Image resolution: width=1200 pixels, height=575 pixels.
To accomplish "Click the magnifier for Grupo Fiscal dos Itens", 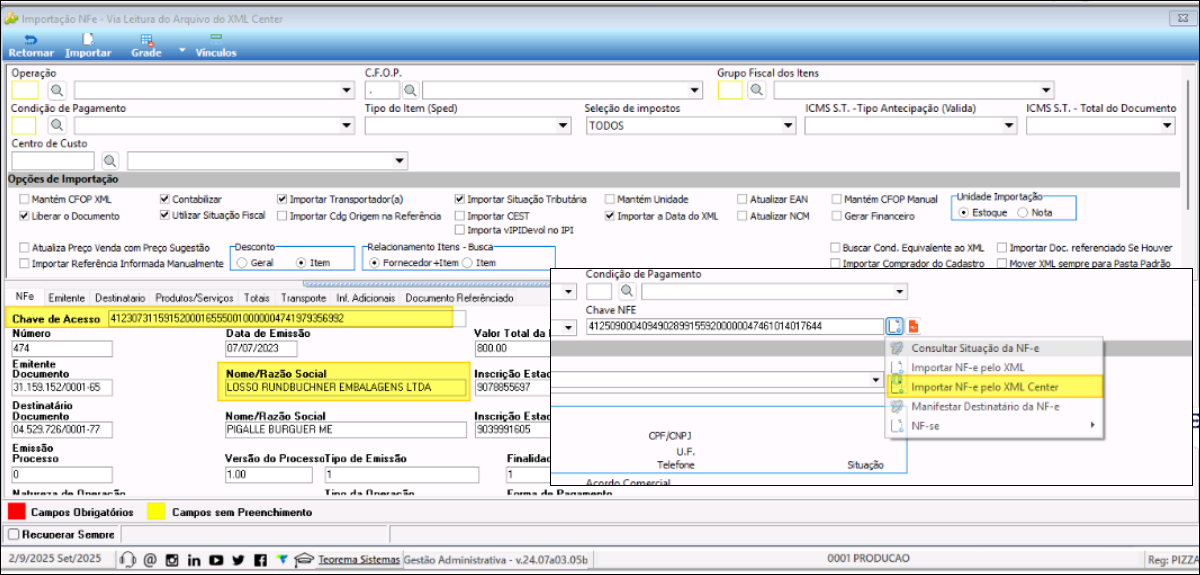I will pyautogui.click(x=756, y=90).
